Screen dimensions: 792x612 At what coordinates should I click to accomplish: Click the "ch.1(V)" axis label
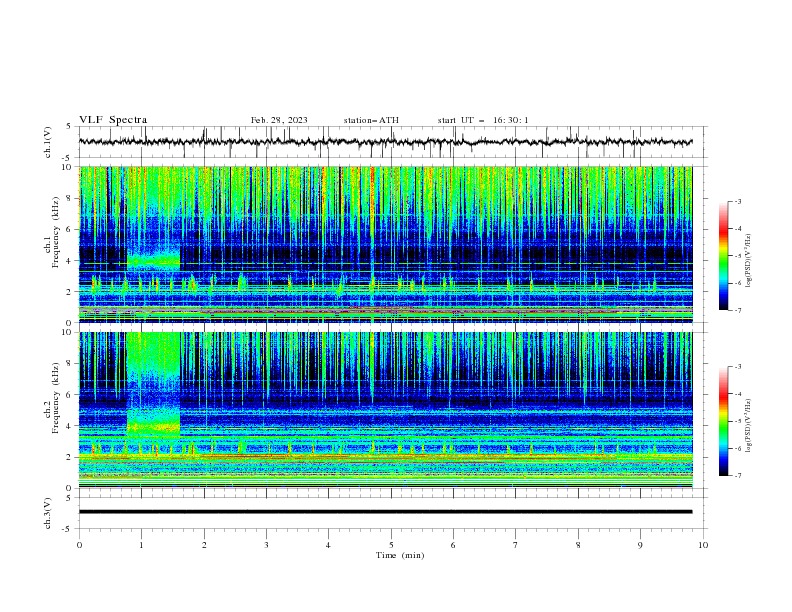(x=47, y=142)
